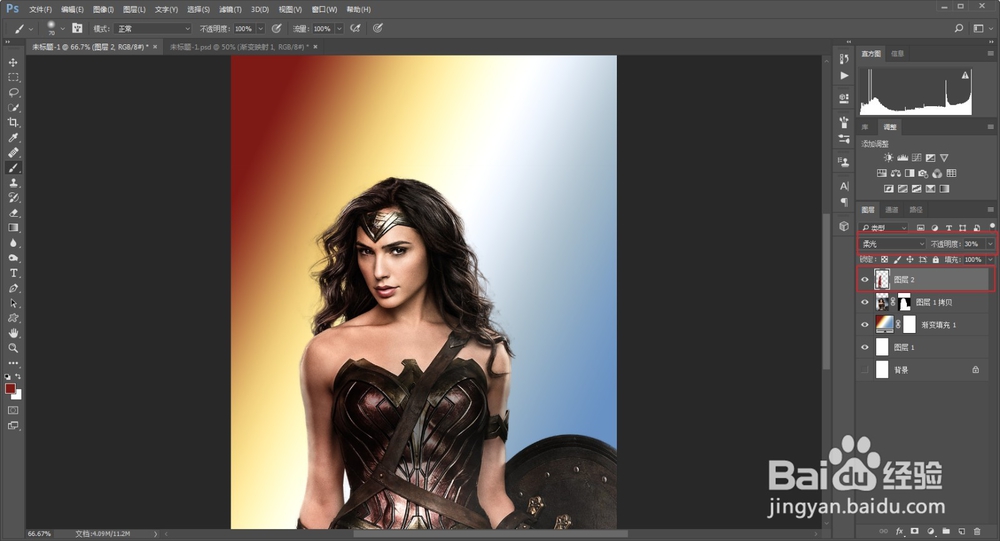The width and height of the screenshot is (1000, 541).
Task: Open brush mode 正常 dropdown
Action: [154, 29]
